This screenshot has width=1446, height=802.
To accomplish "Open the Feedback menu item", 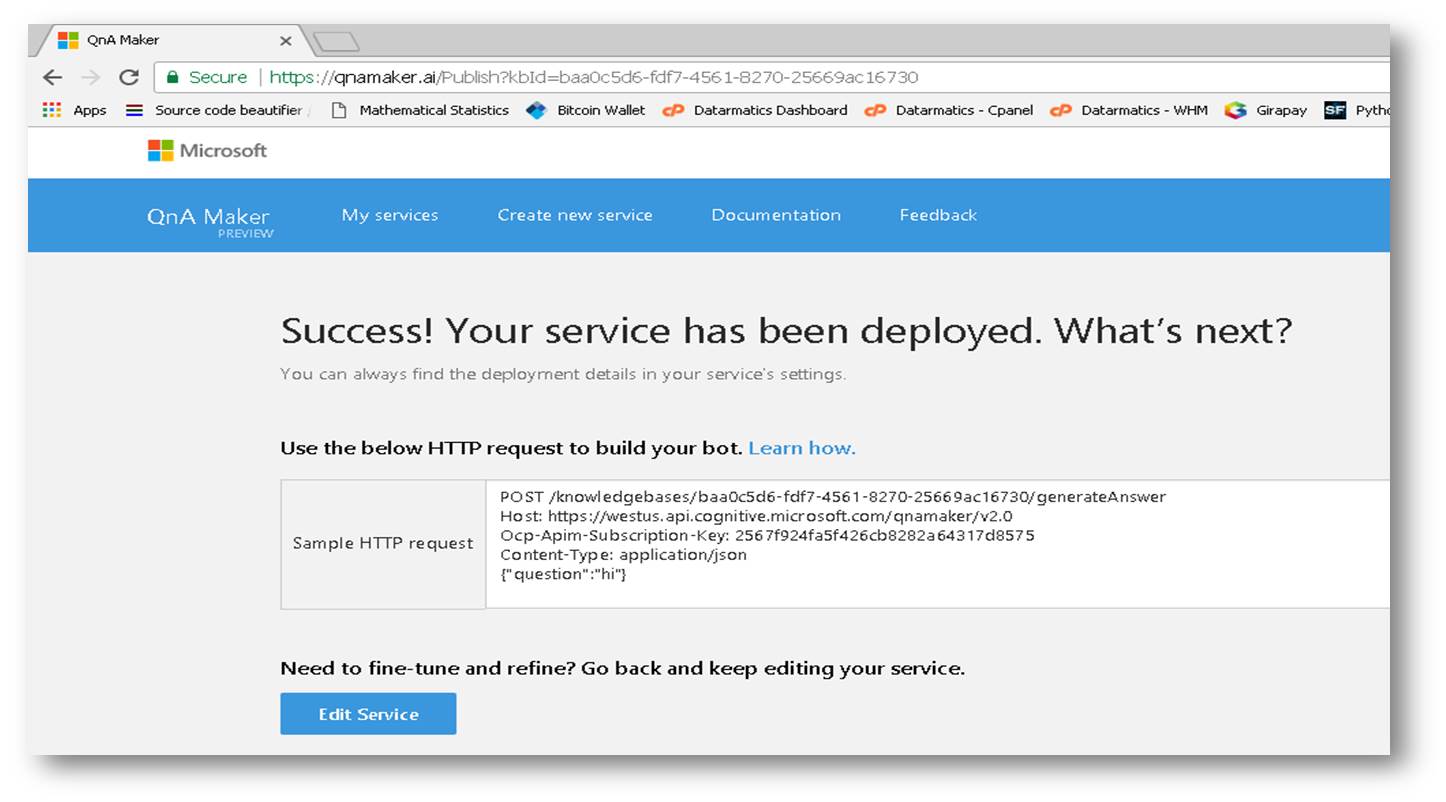I will point(938,215).
